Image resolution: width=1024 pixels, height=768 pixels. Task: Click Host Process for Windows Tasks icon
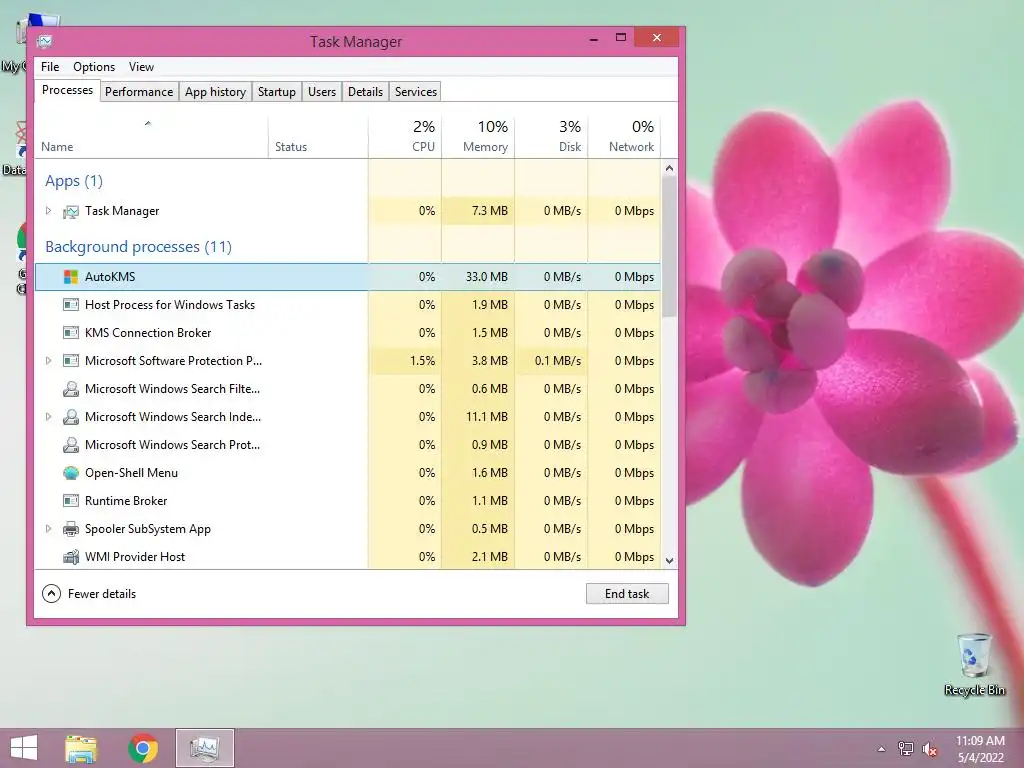click(x=71, y=305)
